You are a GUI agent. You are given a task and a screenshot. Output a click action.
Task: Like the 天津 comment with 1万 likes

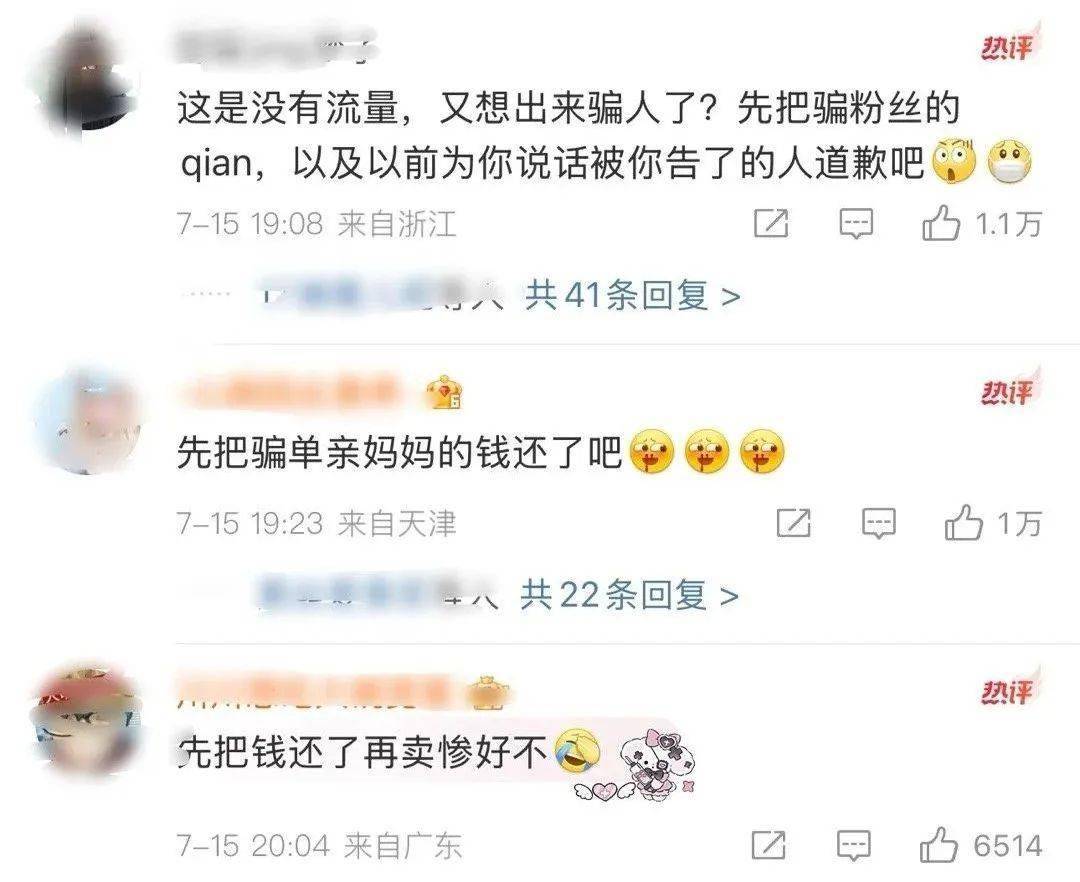[963, 523]
